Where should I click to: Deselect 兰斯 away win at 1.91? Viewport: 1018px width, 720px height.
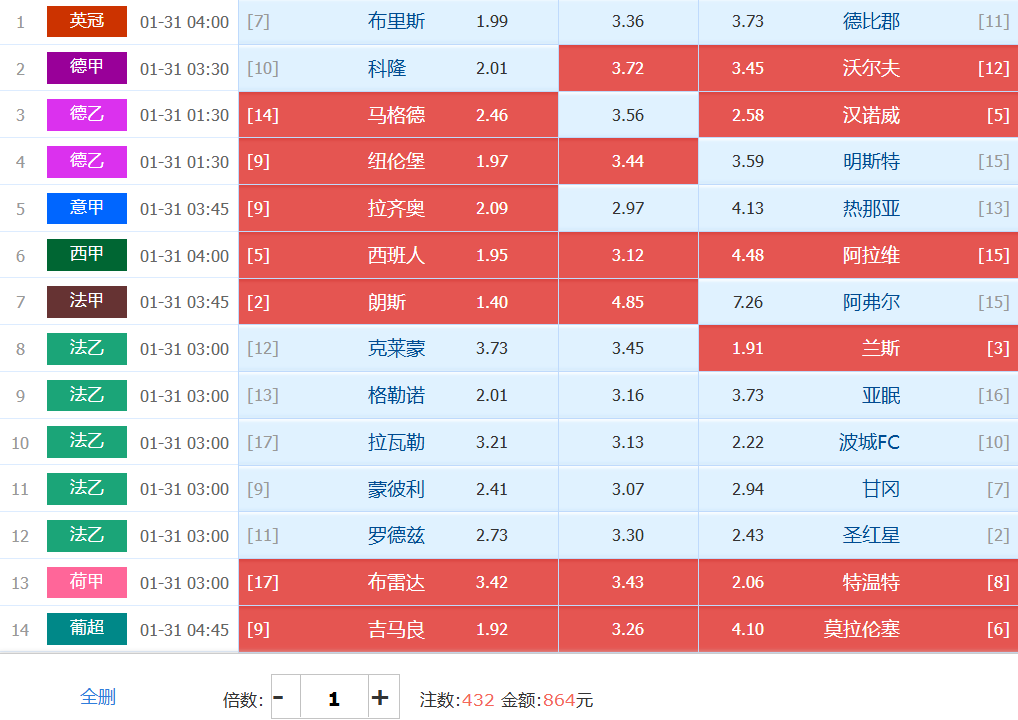click(x=857, y=349)
